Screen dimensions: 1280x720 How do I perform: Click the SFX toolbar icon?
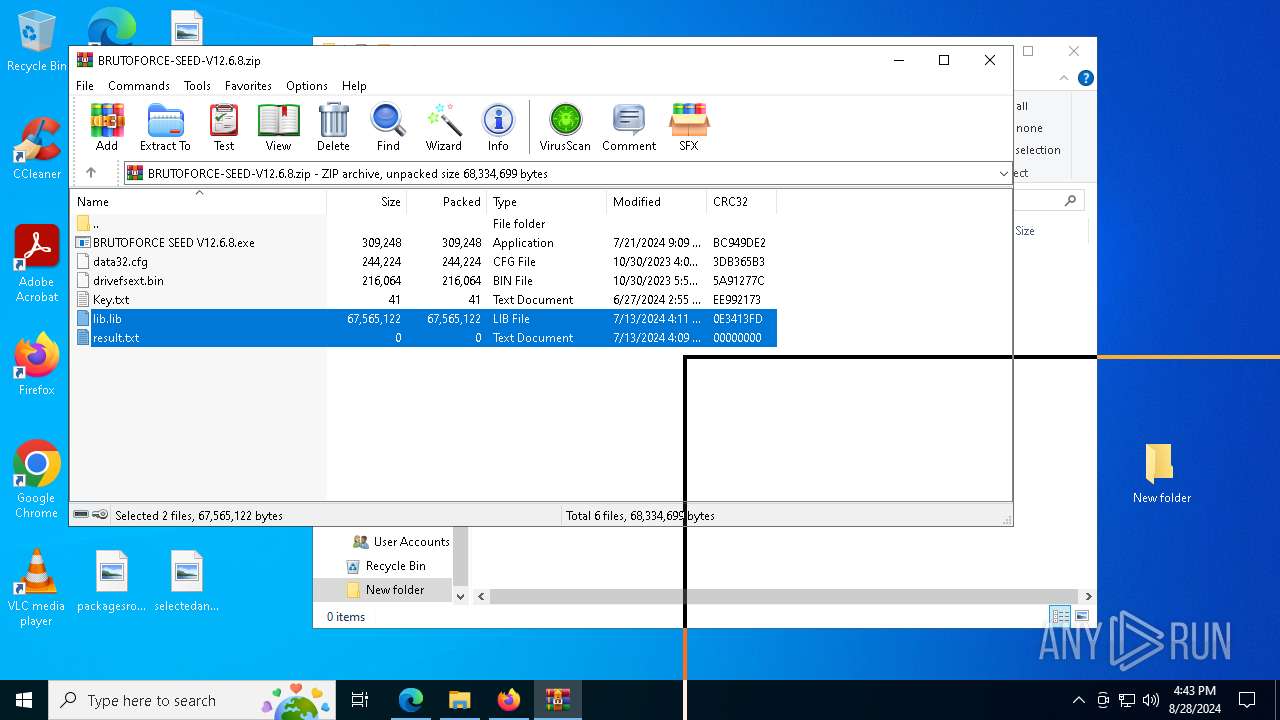click(689, 127)
